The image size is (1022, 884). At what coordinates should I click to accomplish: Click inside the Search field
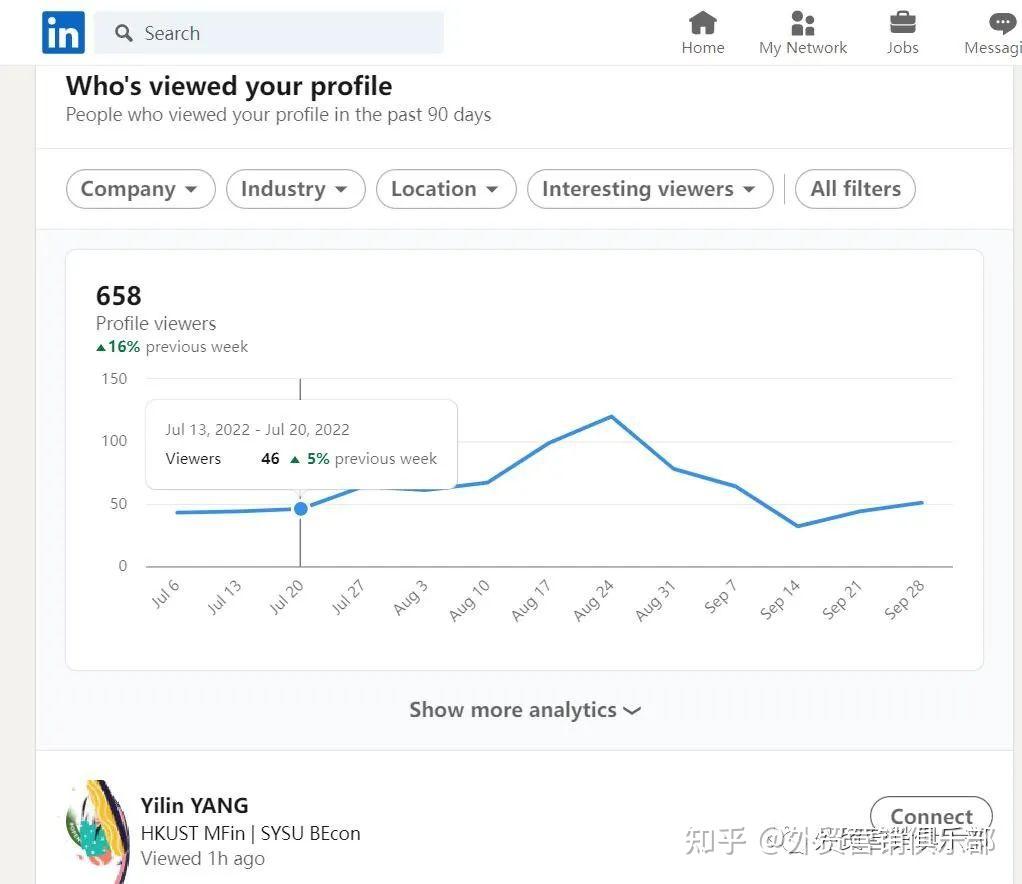(x=270, y=33)
